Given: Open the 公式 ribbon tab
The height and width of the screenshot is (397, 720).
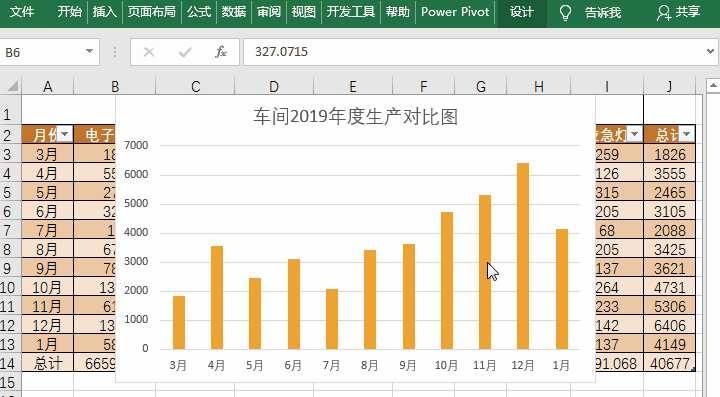Looking at the screenshot, I should tap(199, 11).
